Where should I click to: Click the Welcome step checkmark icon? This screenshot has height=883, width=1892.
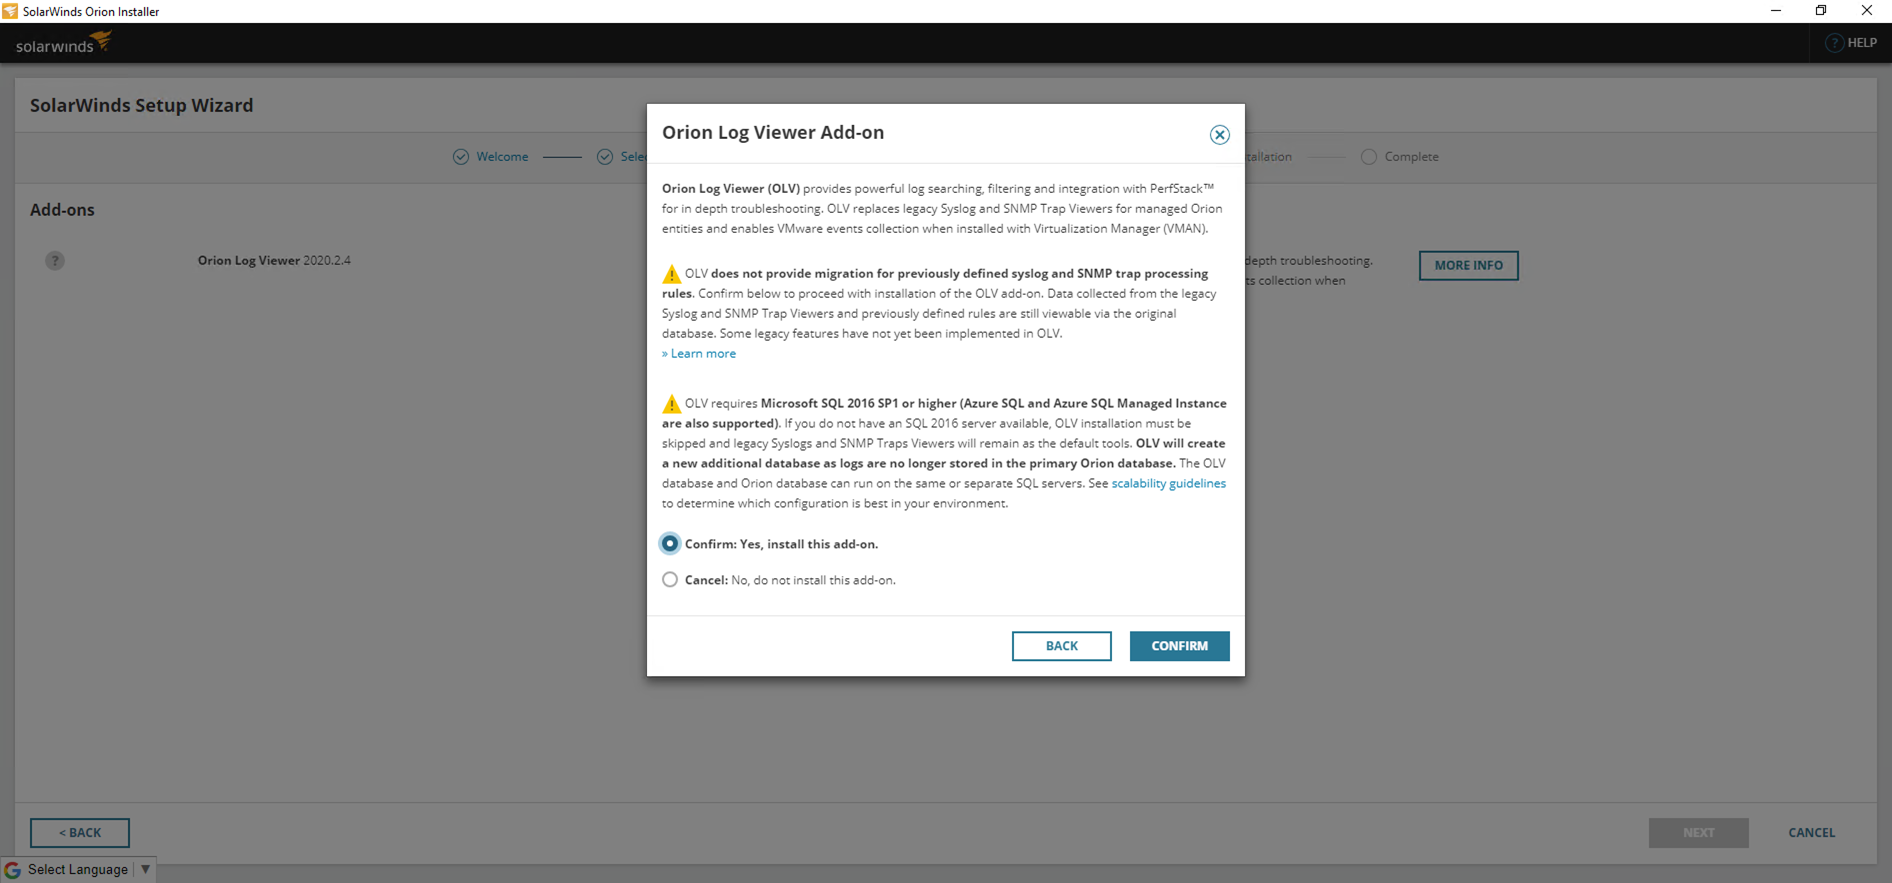point(461,157)
